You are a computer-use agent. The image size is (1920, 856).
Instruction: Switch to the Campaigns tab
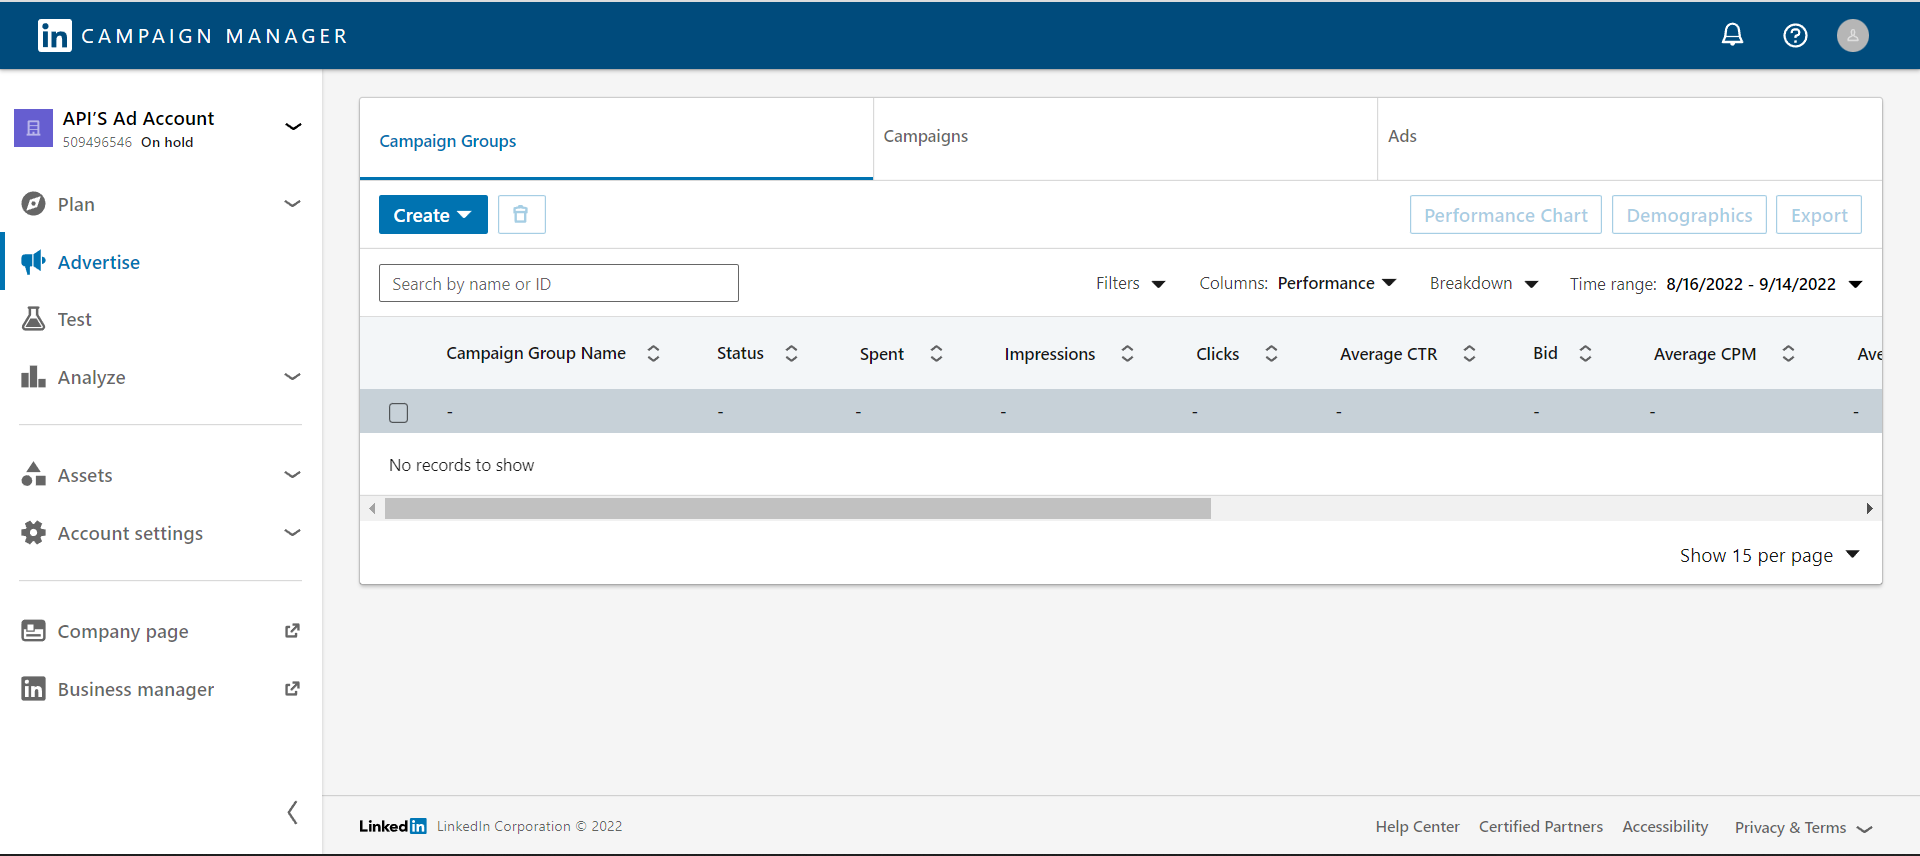pyautogui.click(x=925, y=136)
